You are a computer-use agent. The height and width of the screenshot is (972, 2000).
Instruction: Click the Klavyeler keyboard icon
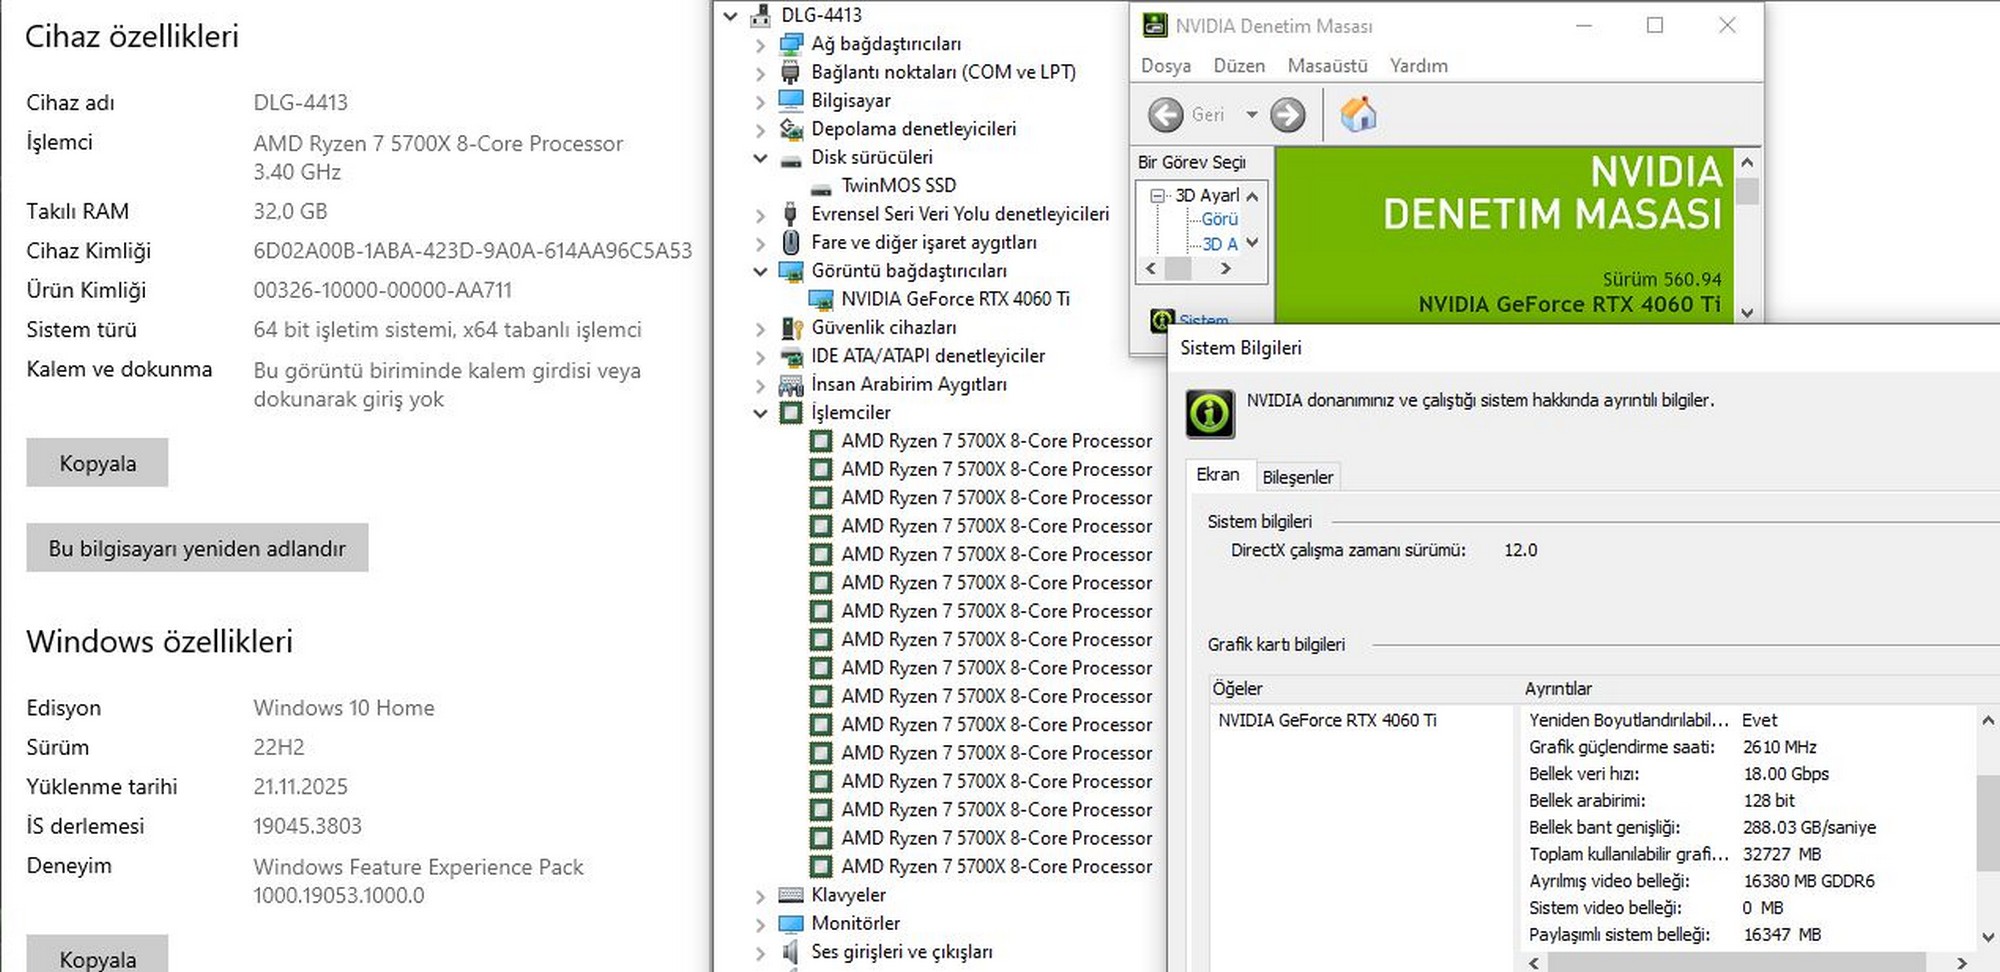click(x=791, y=895)
